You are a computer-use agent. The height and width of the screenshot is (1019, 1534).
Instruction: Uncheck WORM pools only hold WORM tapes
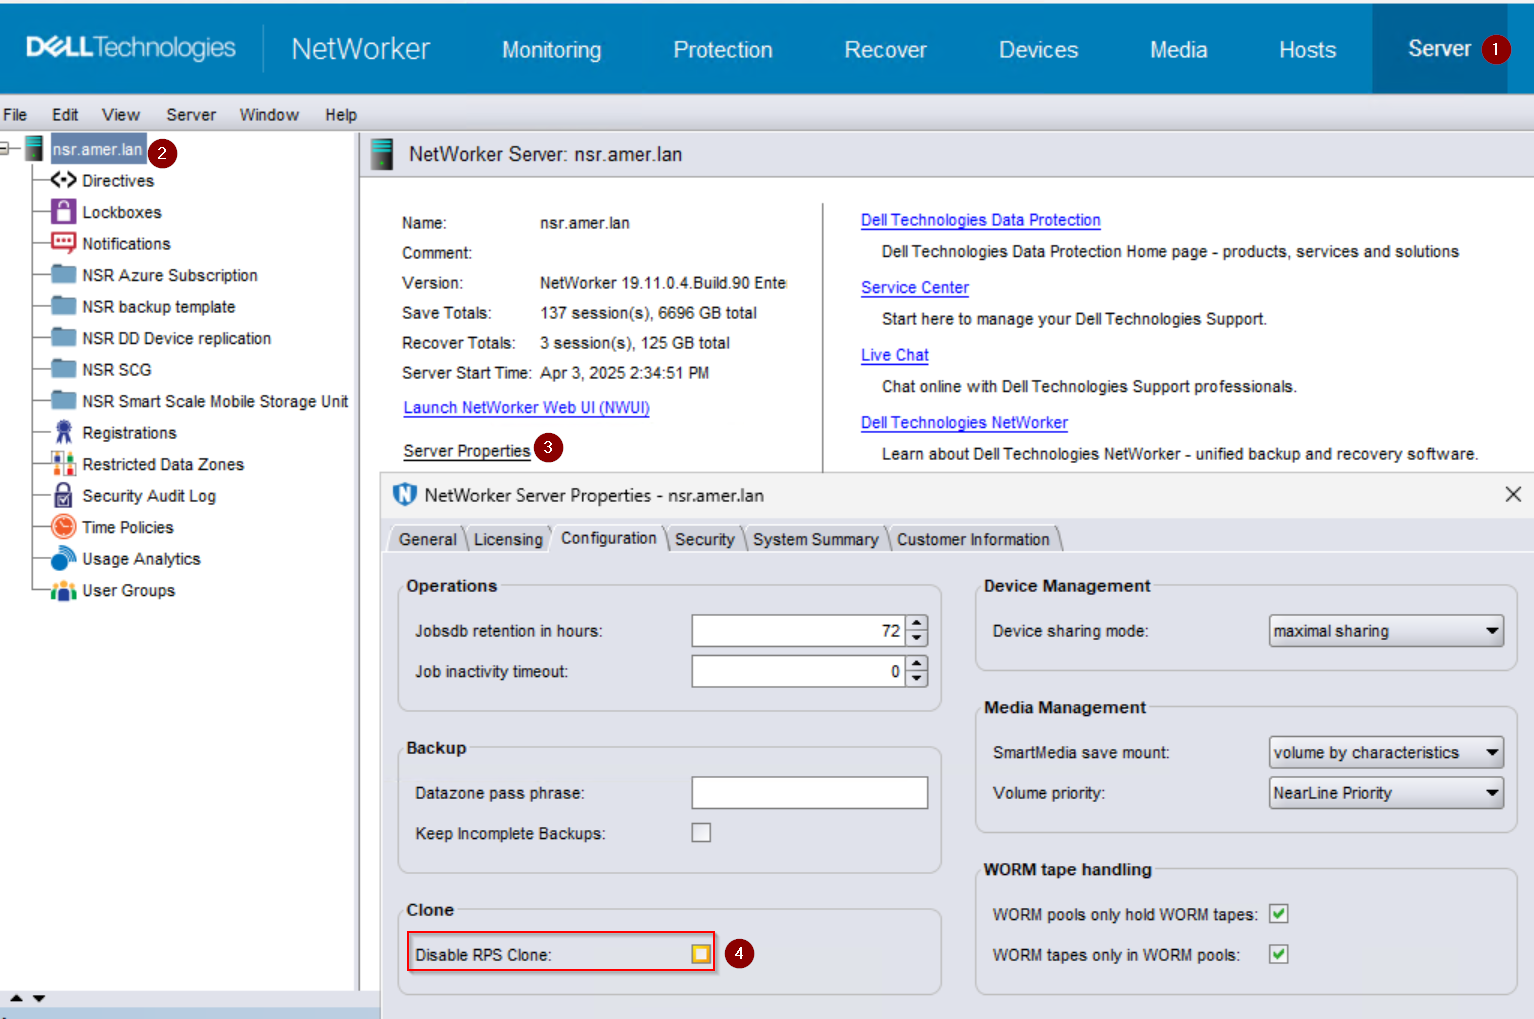tap(1280, 913)
